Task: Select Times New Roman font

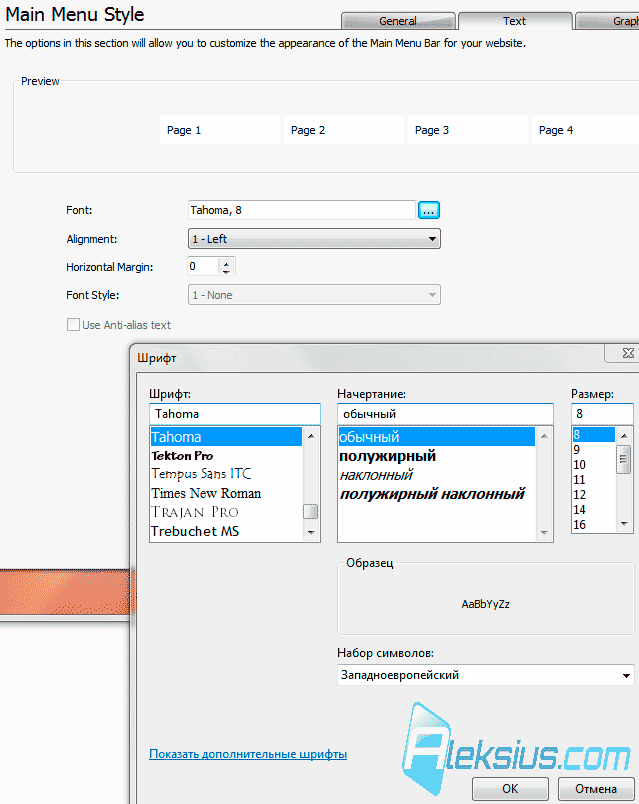Action: pyautogui.click(x=206, y=493)
